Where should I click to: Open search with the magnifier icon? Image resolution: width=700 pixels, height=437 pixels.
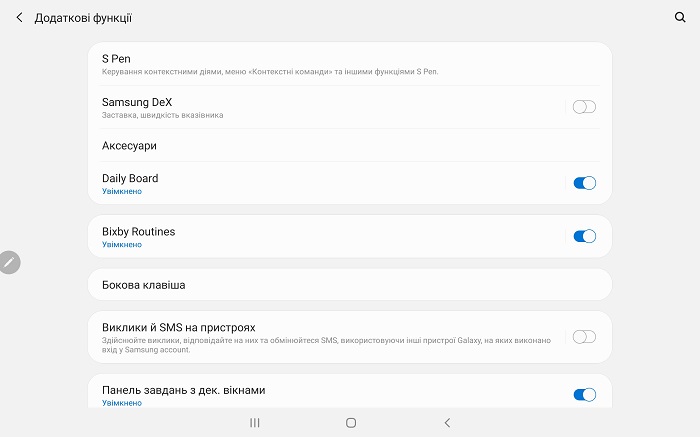point(681,18)
